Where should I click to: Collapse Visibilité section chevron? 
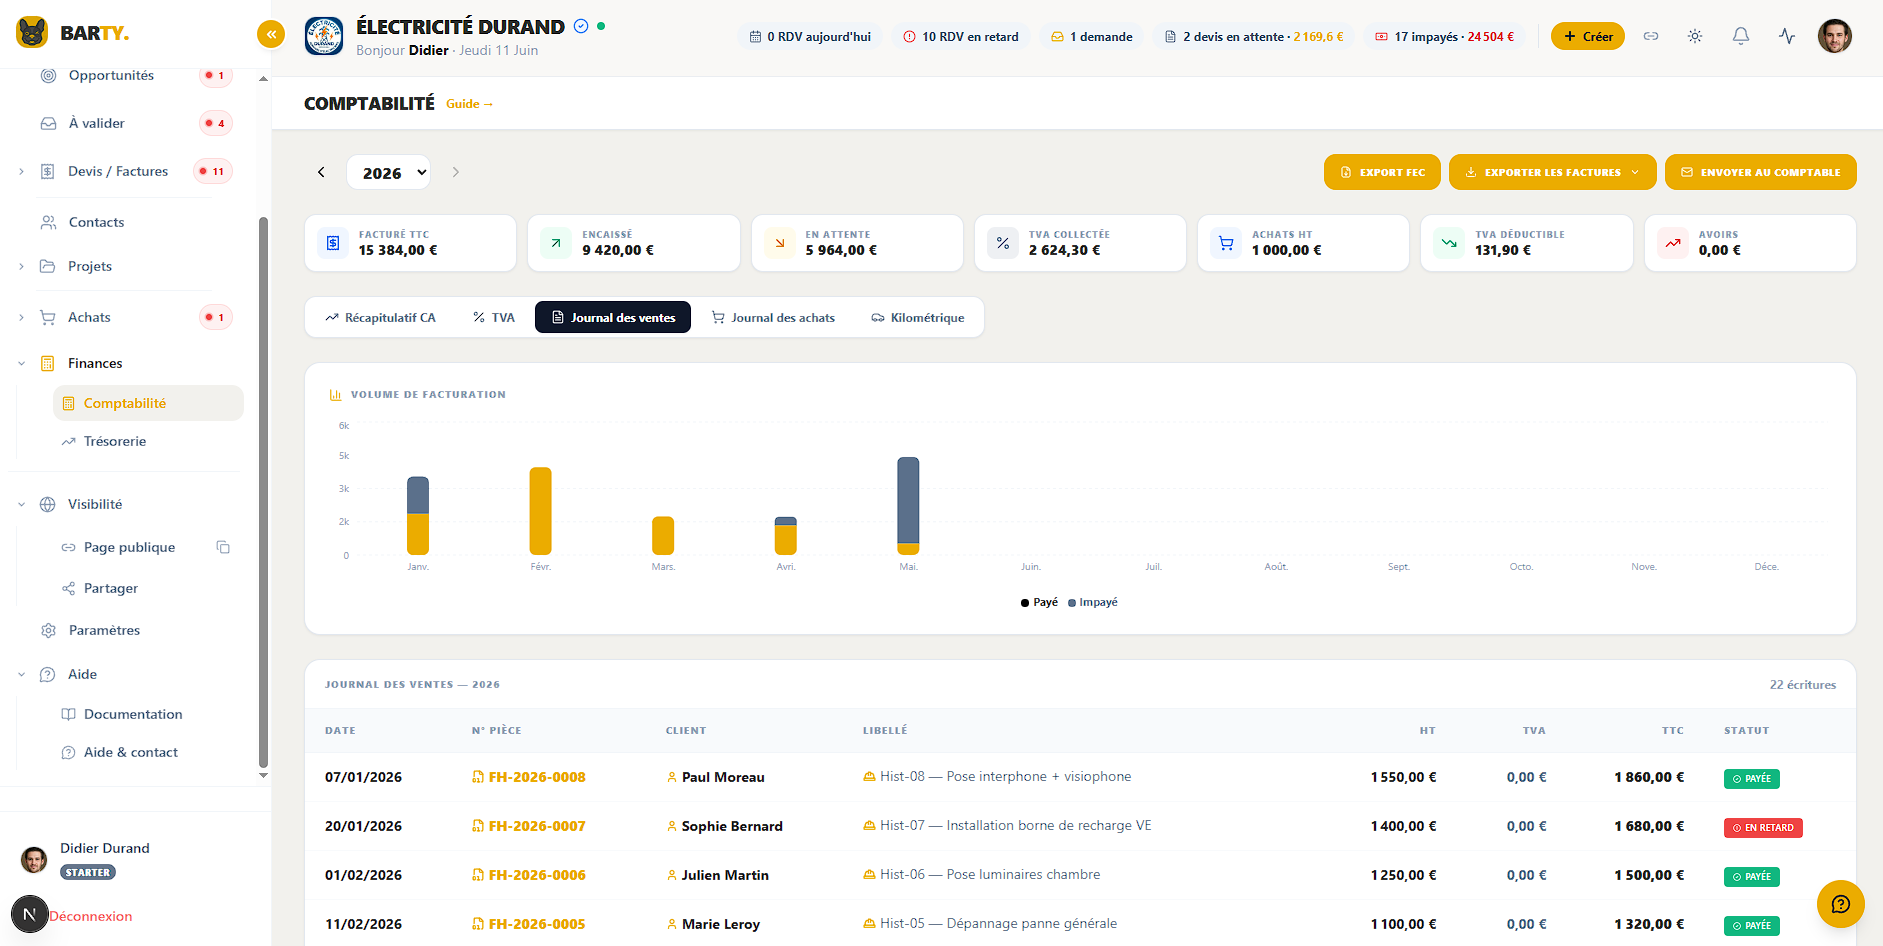[21, 504]
